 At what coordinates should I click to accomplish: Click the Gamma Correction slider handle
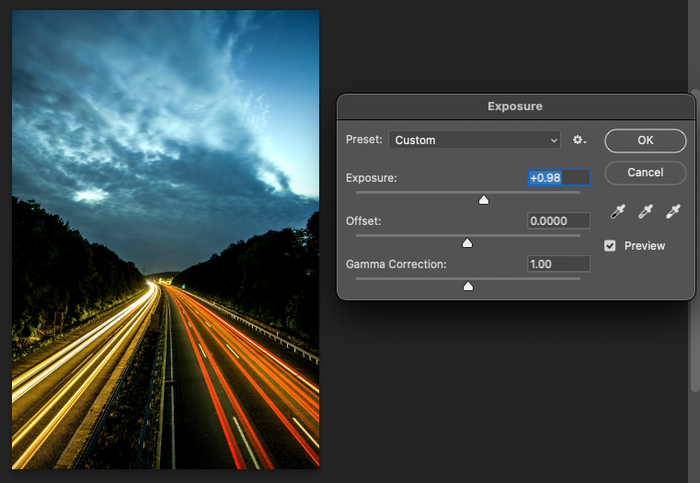(468, 286)
